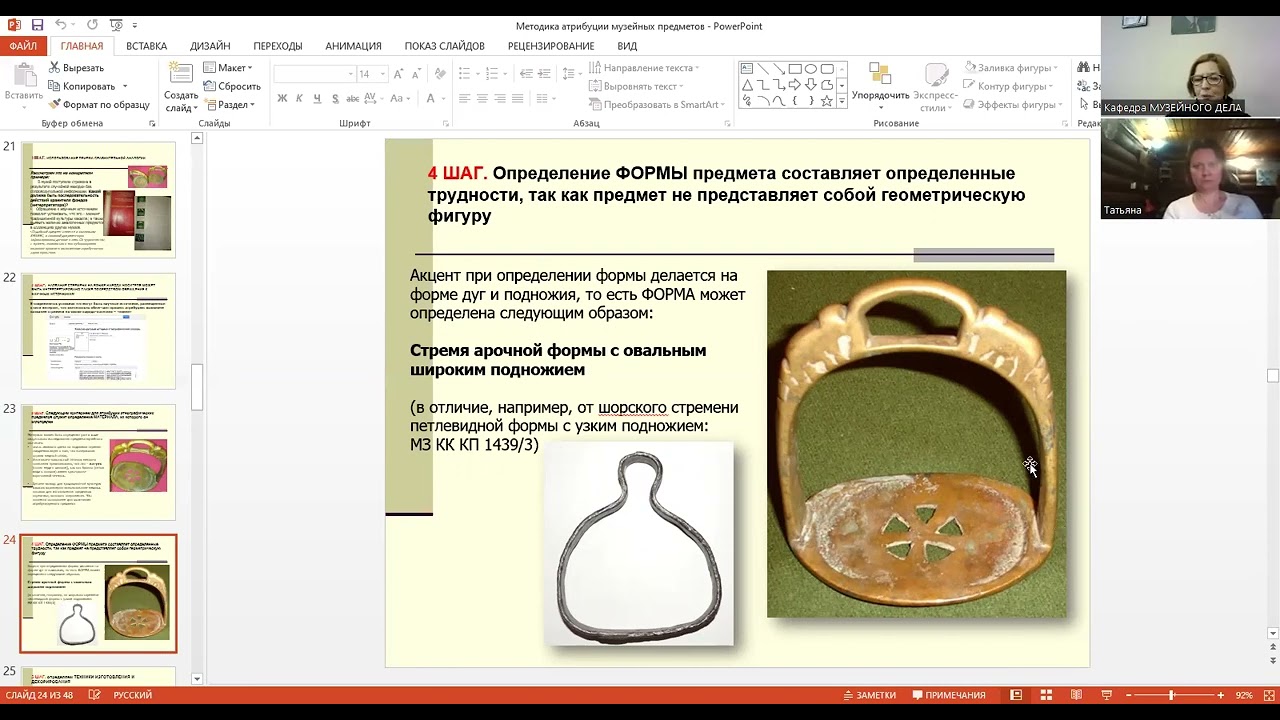Open the font name combo box
This screenshot has width=1280, height=720.
315,74
